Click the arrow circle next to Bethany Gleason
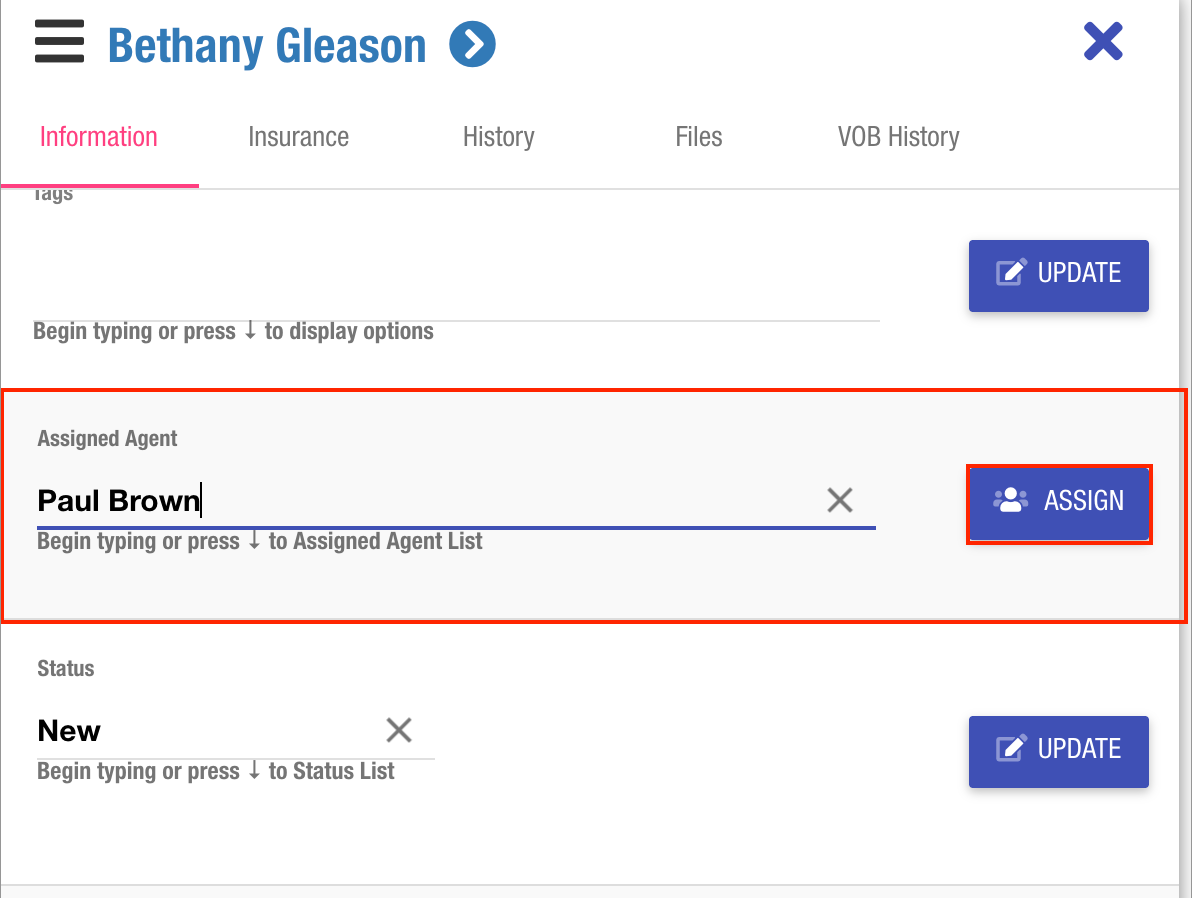The image size is (1192, 898). (x=472, y=45)
